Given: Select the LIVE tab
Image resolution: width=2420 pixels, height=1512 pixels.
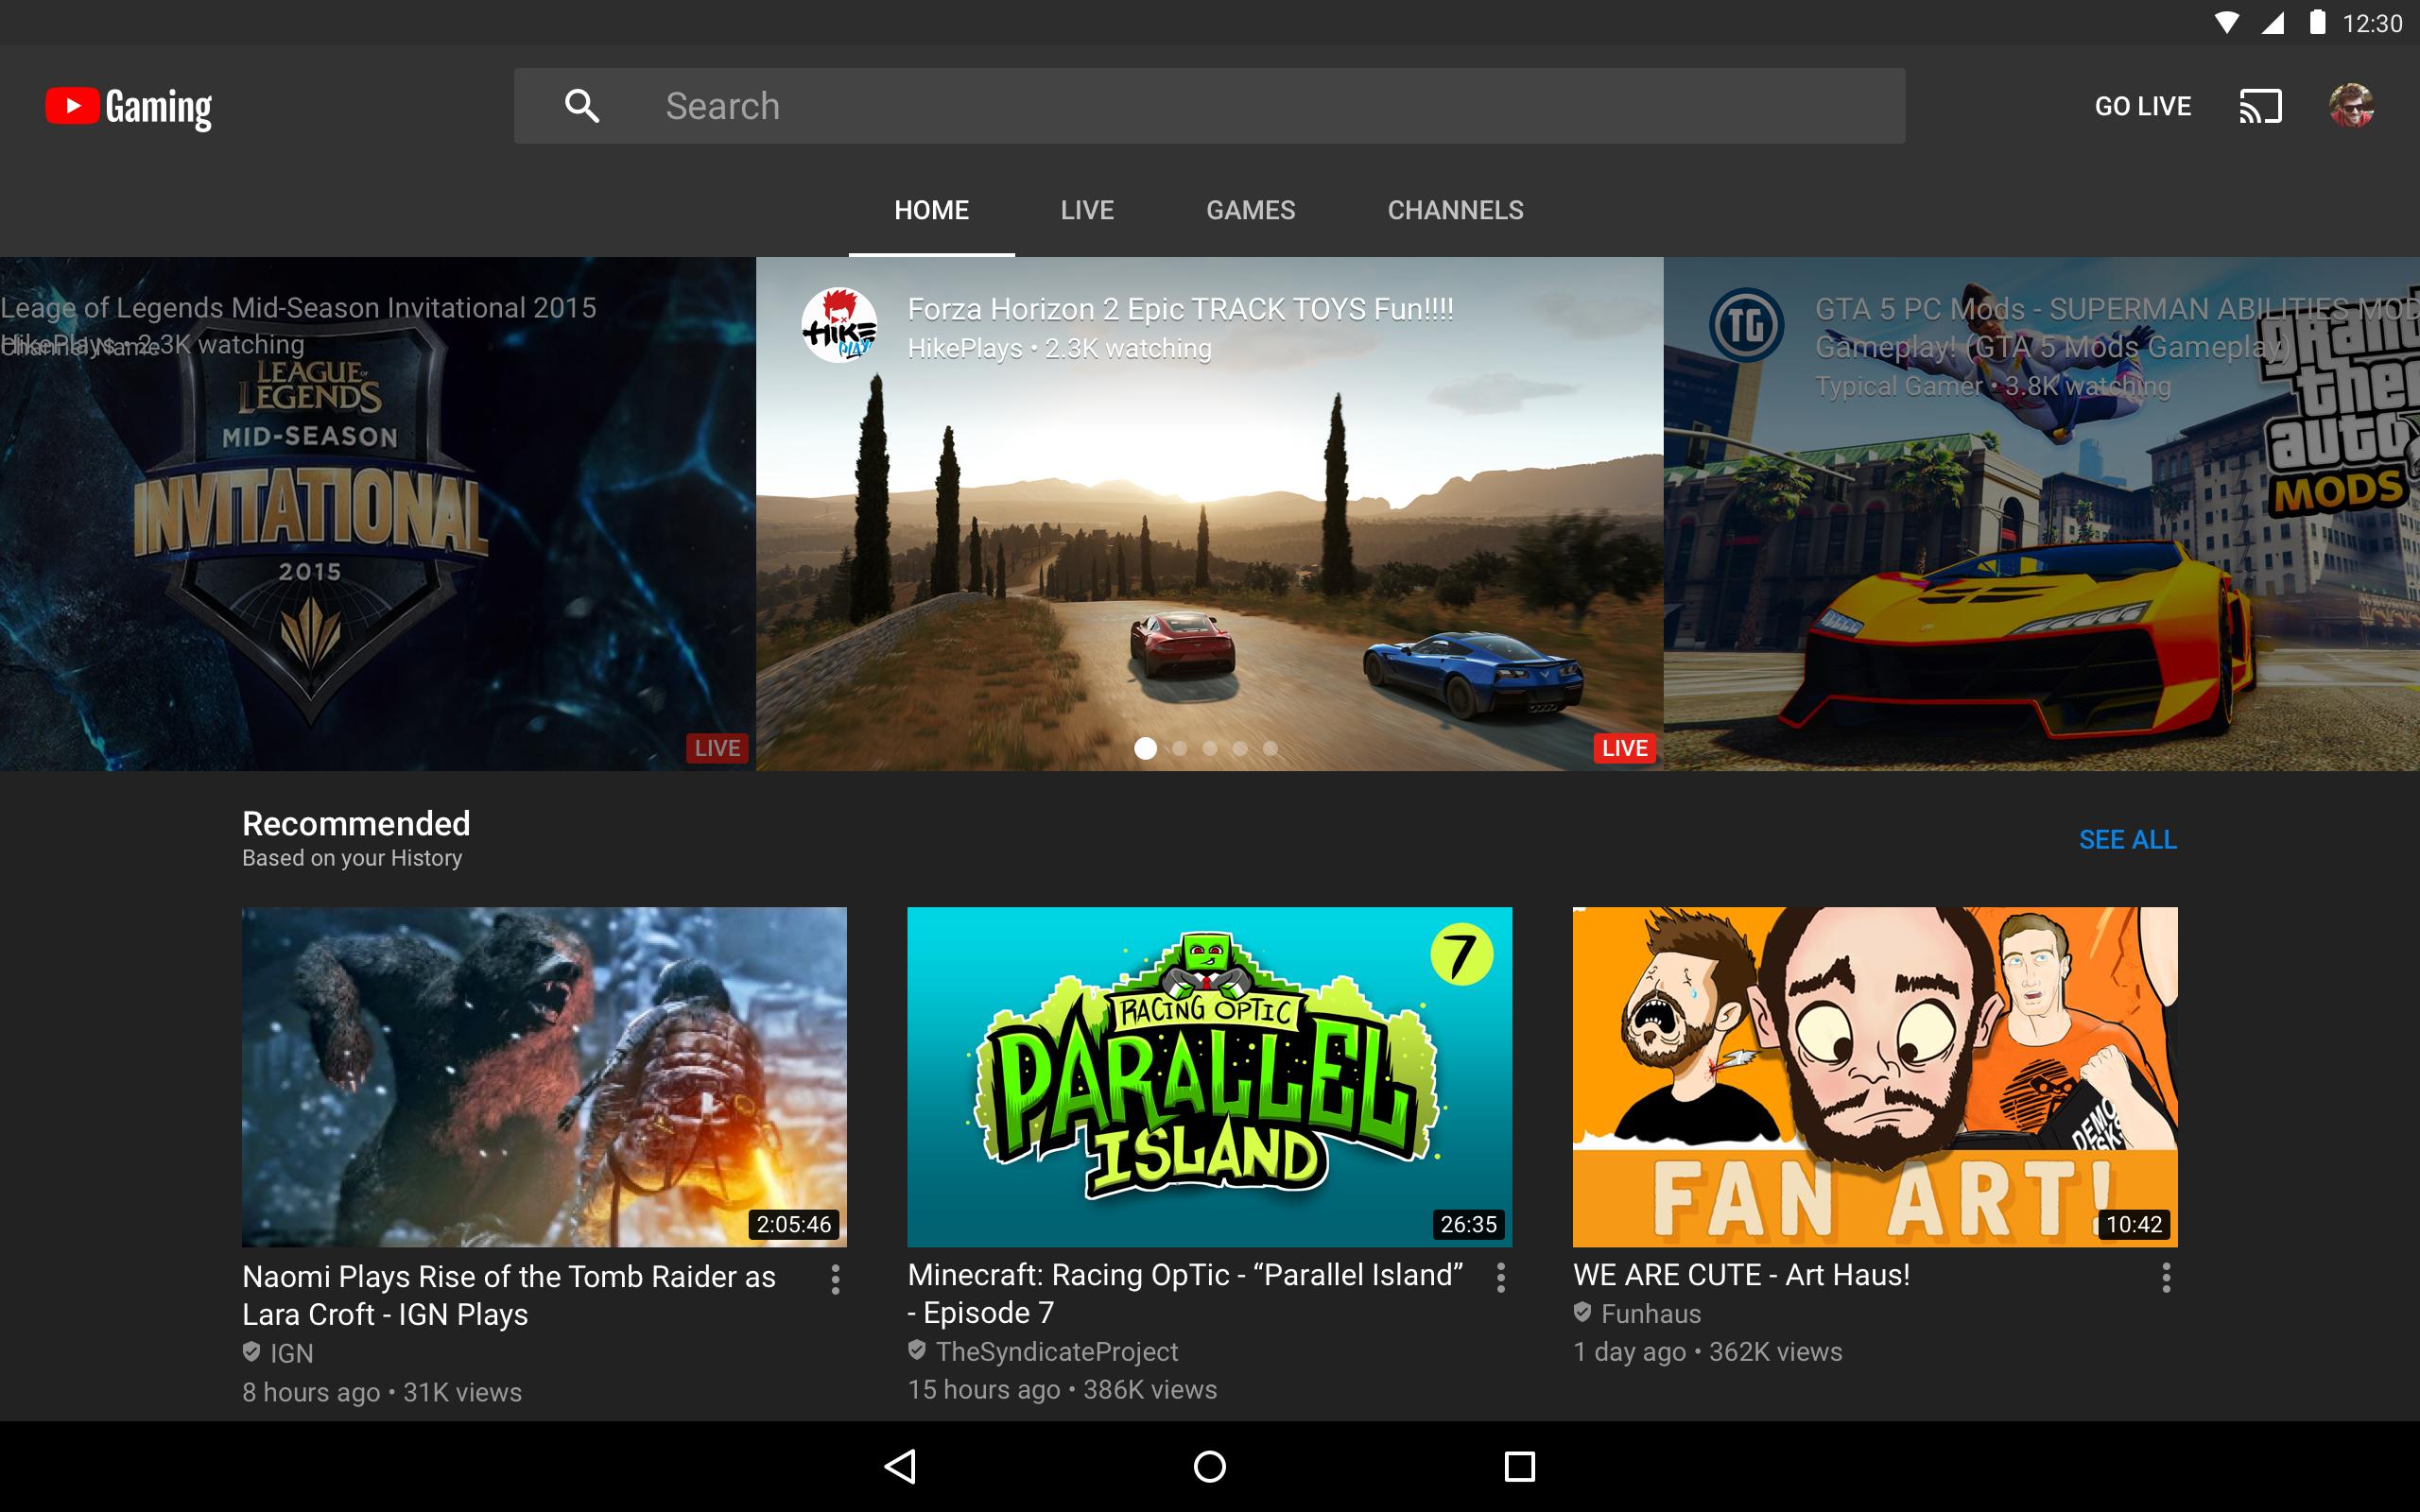Looking at the screenshot, I should [x=1085, y=209].
